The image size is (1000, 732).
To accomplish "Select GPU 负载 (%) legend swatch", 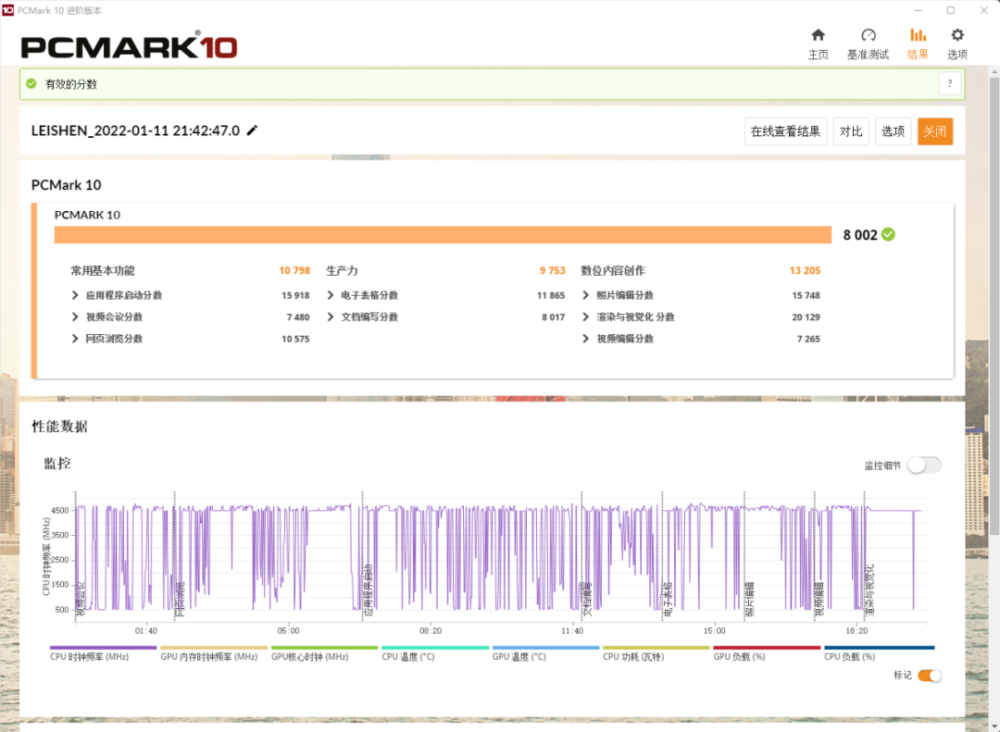I will [767, 648].
